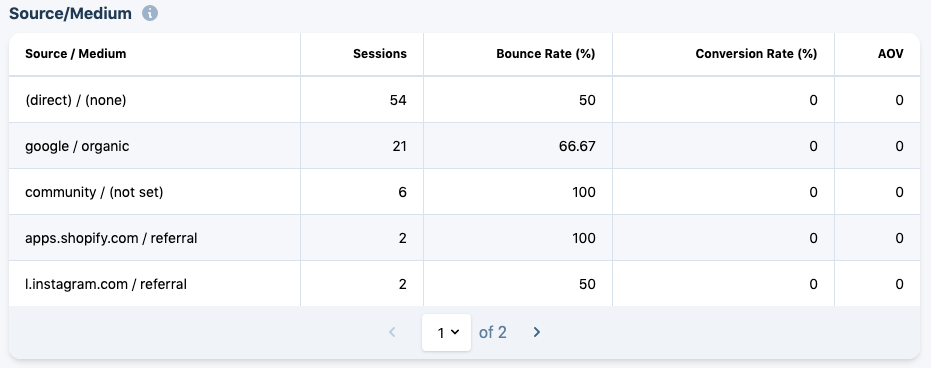Click sessions value 21 for google

[400, 146]
